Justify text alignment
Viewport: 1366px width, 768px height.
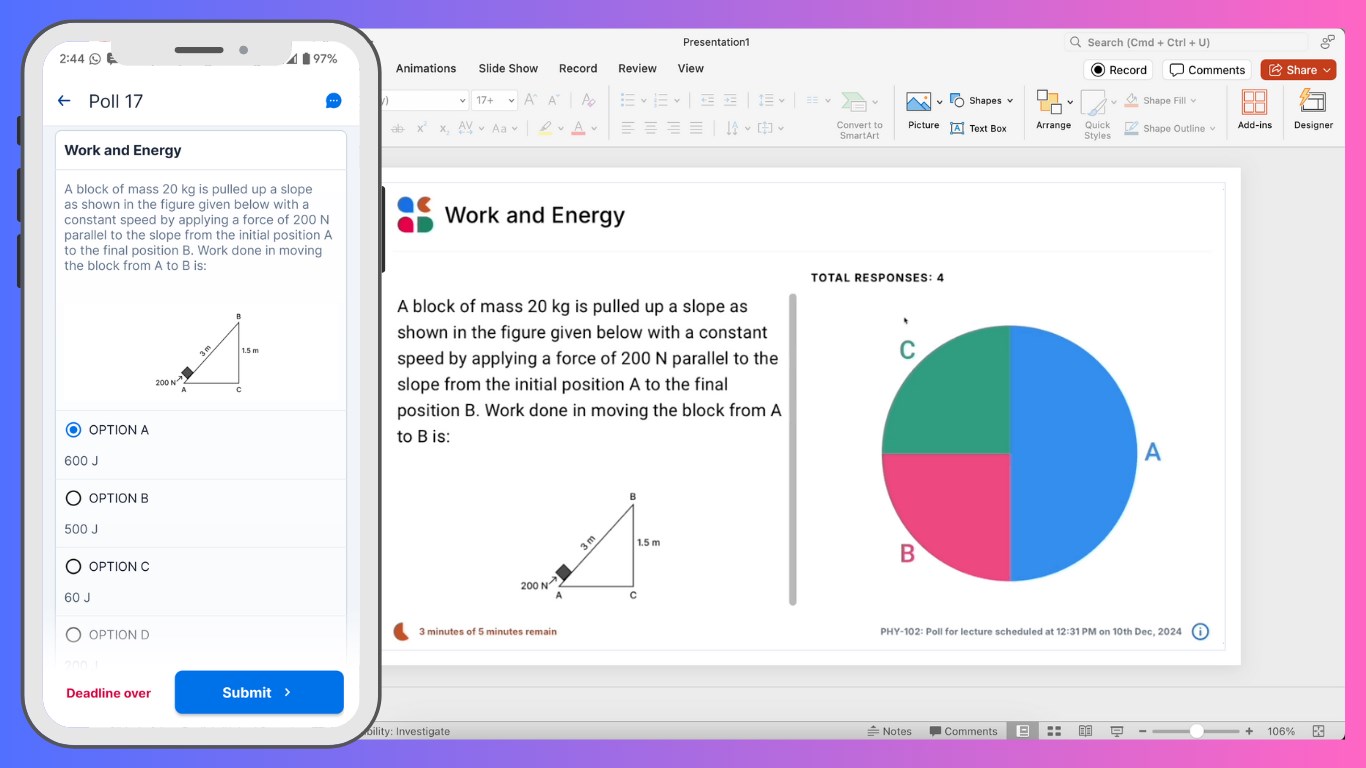point(696,128)
